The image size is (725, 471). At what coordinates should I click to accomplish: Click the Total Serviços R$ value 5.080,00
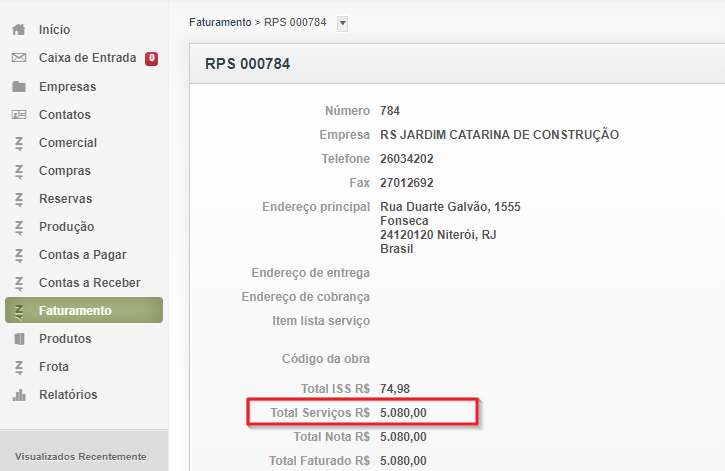pos(403,412)
